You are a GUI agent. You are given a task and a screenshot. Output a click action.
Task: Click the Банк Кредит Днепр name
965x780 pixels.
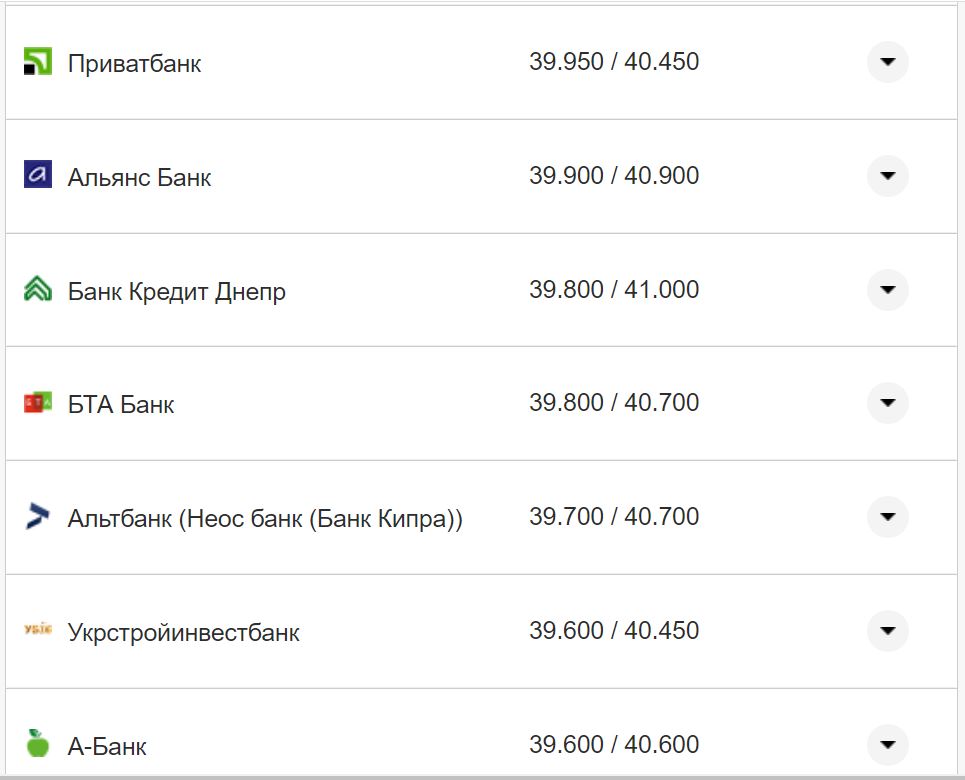pyautogui.click(x=176, y=292)
